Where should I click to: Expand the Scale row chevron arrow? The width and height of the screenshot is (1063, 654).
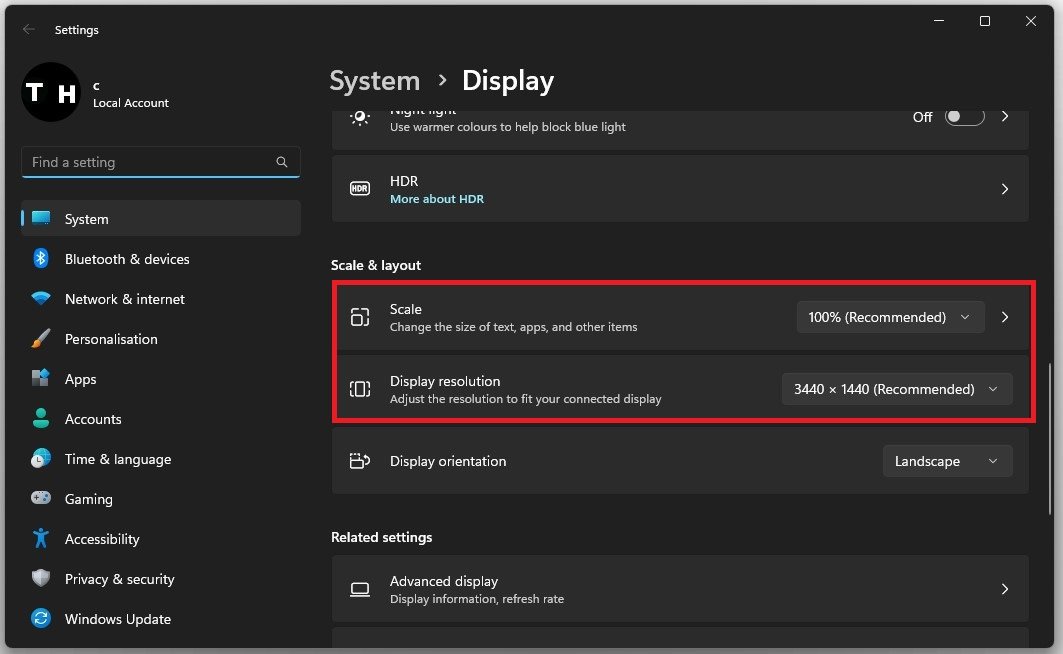1005,317
